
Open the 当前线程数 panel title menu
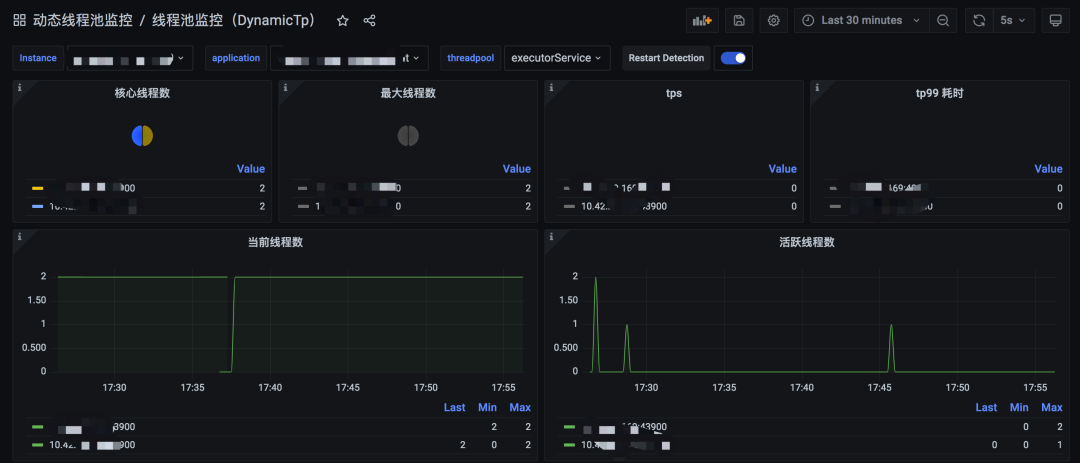click(275, 242)
